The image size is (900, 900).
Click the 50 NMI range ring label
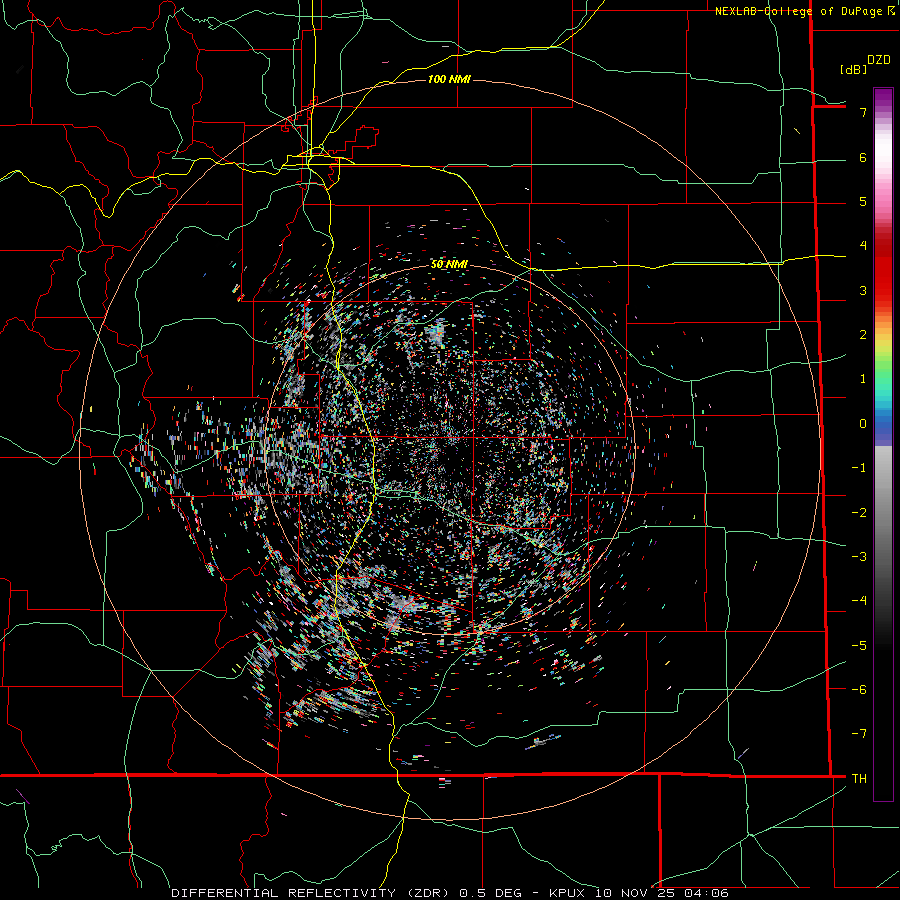click(449, 264)
